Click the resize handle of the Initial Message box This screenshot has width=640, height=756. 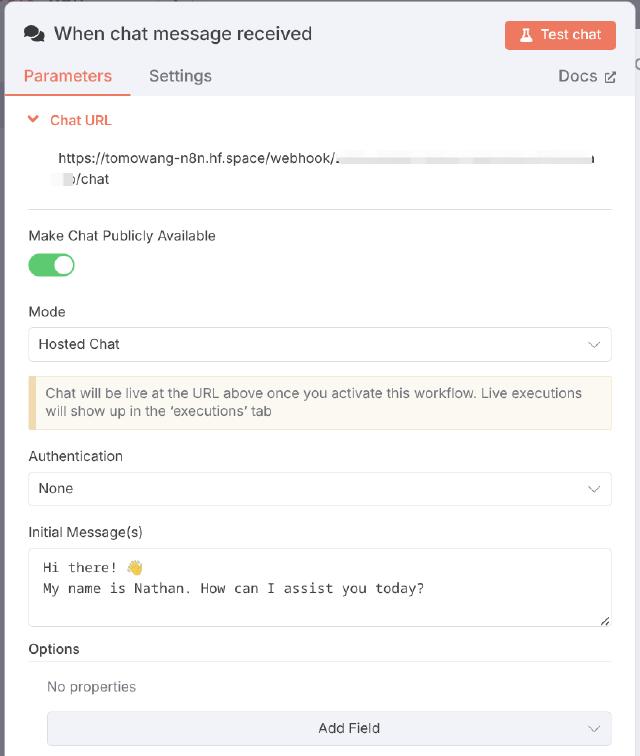pyautogui.click(x=604, y=621)
